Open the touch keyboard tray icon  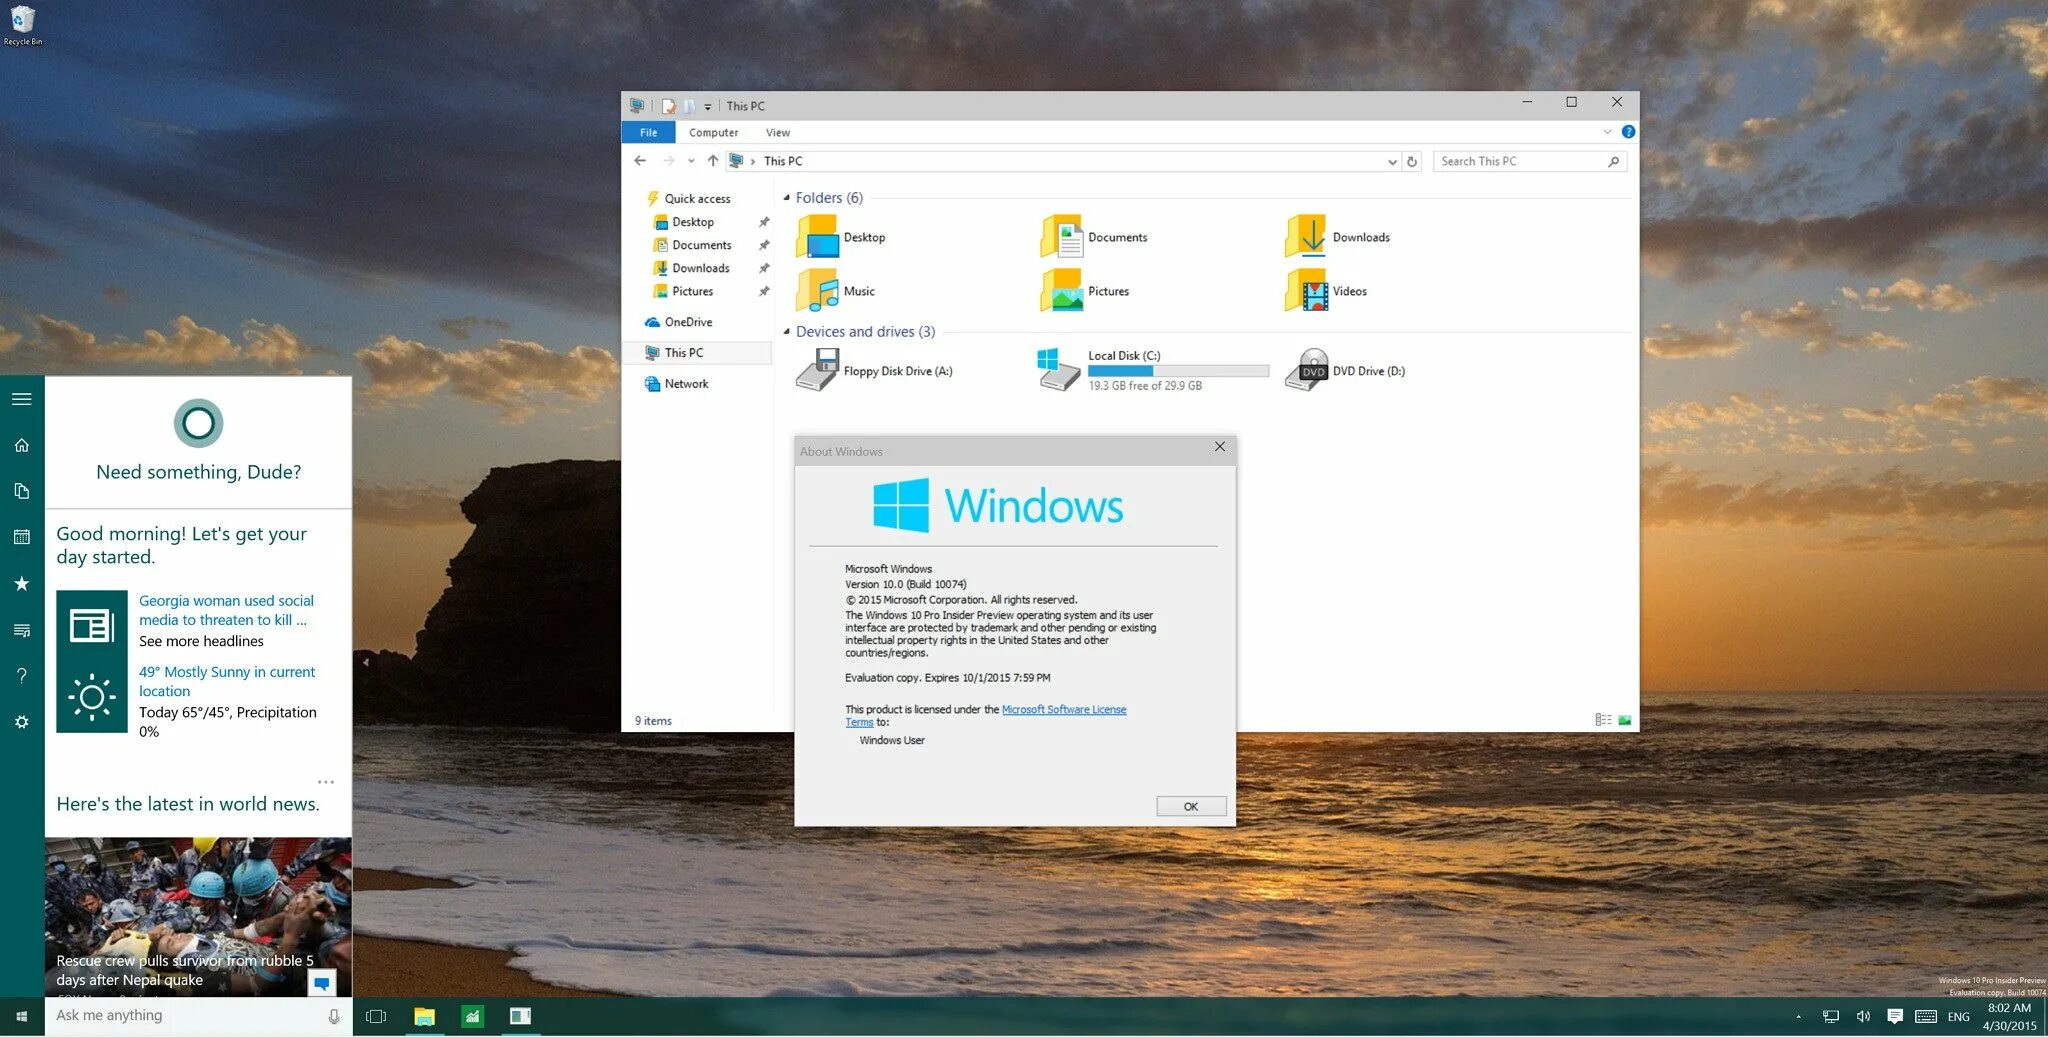click(1926, 1016)
